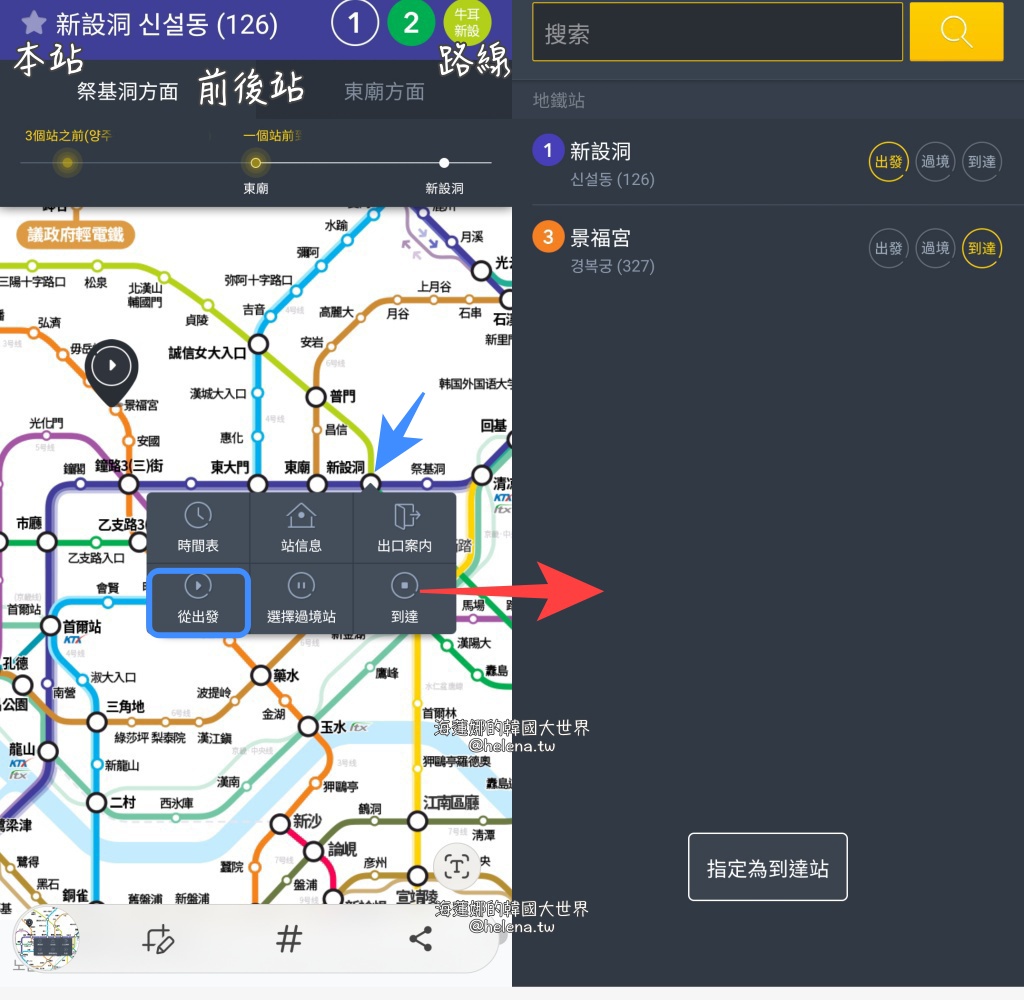Viewport: 1024px width, 1000px height.
Task: Switch to the 祭基洞方面 direction tab
Action: click(x=127, y=92)
